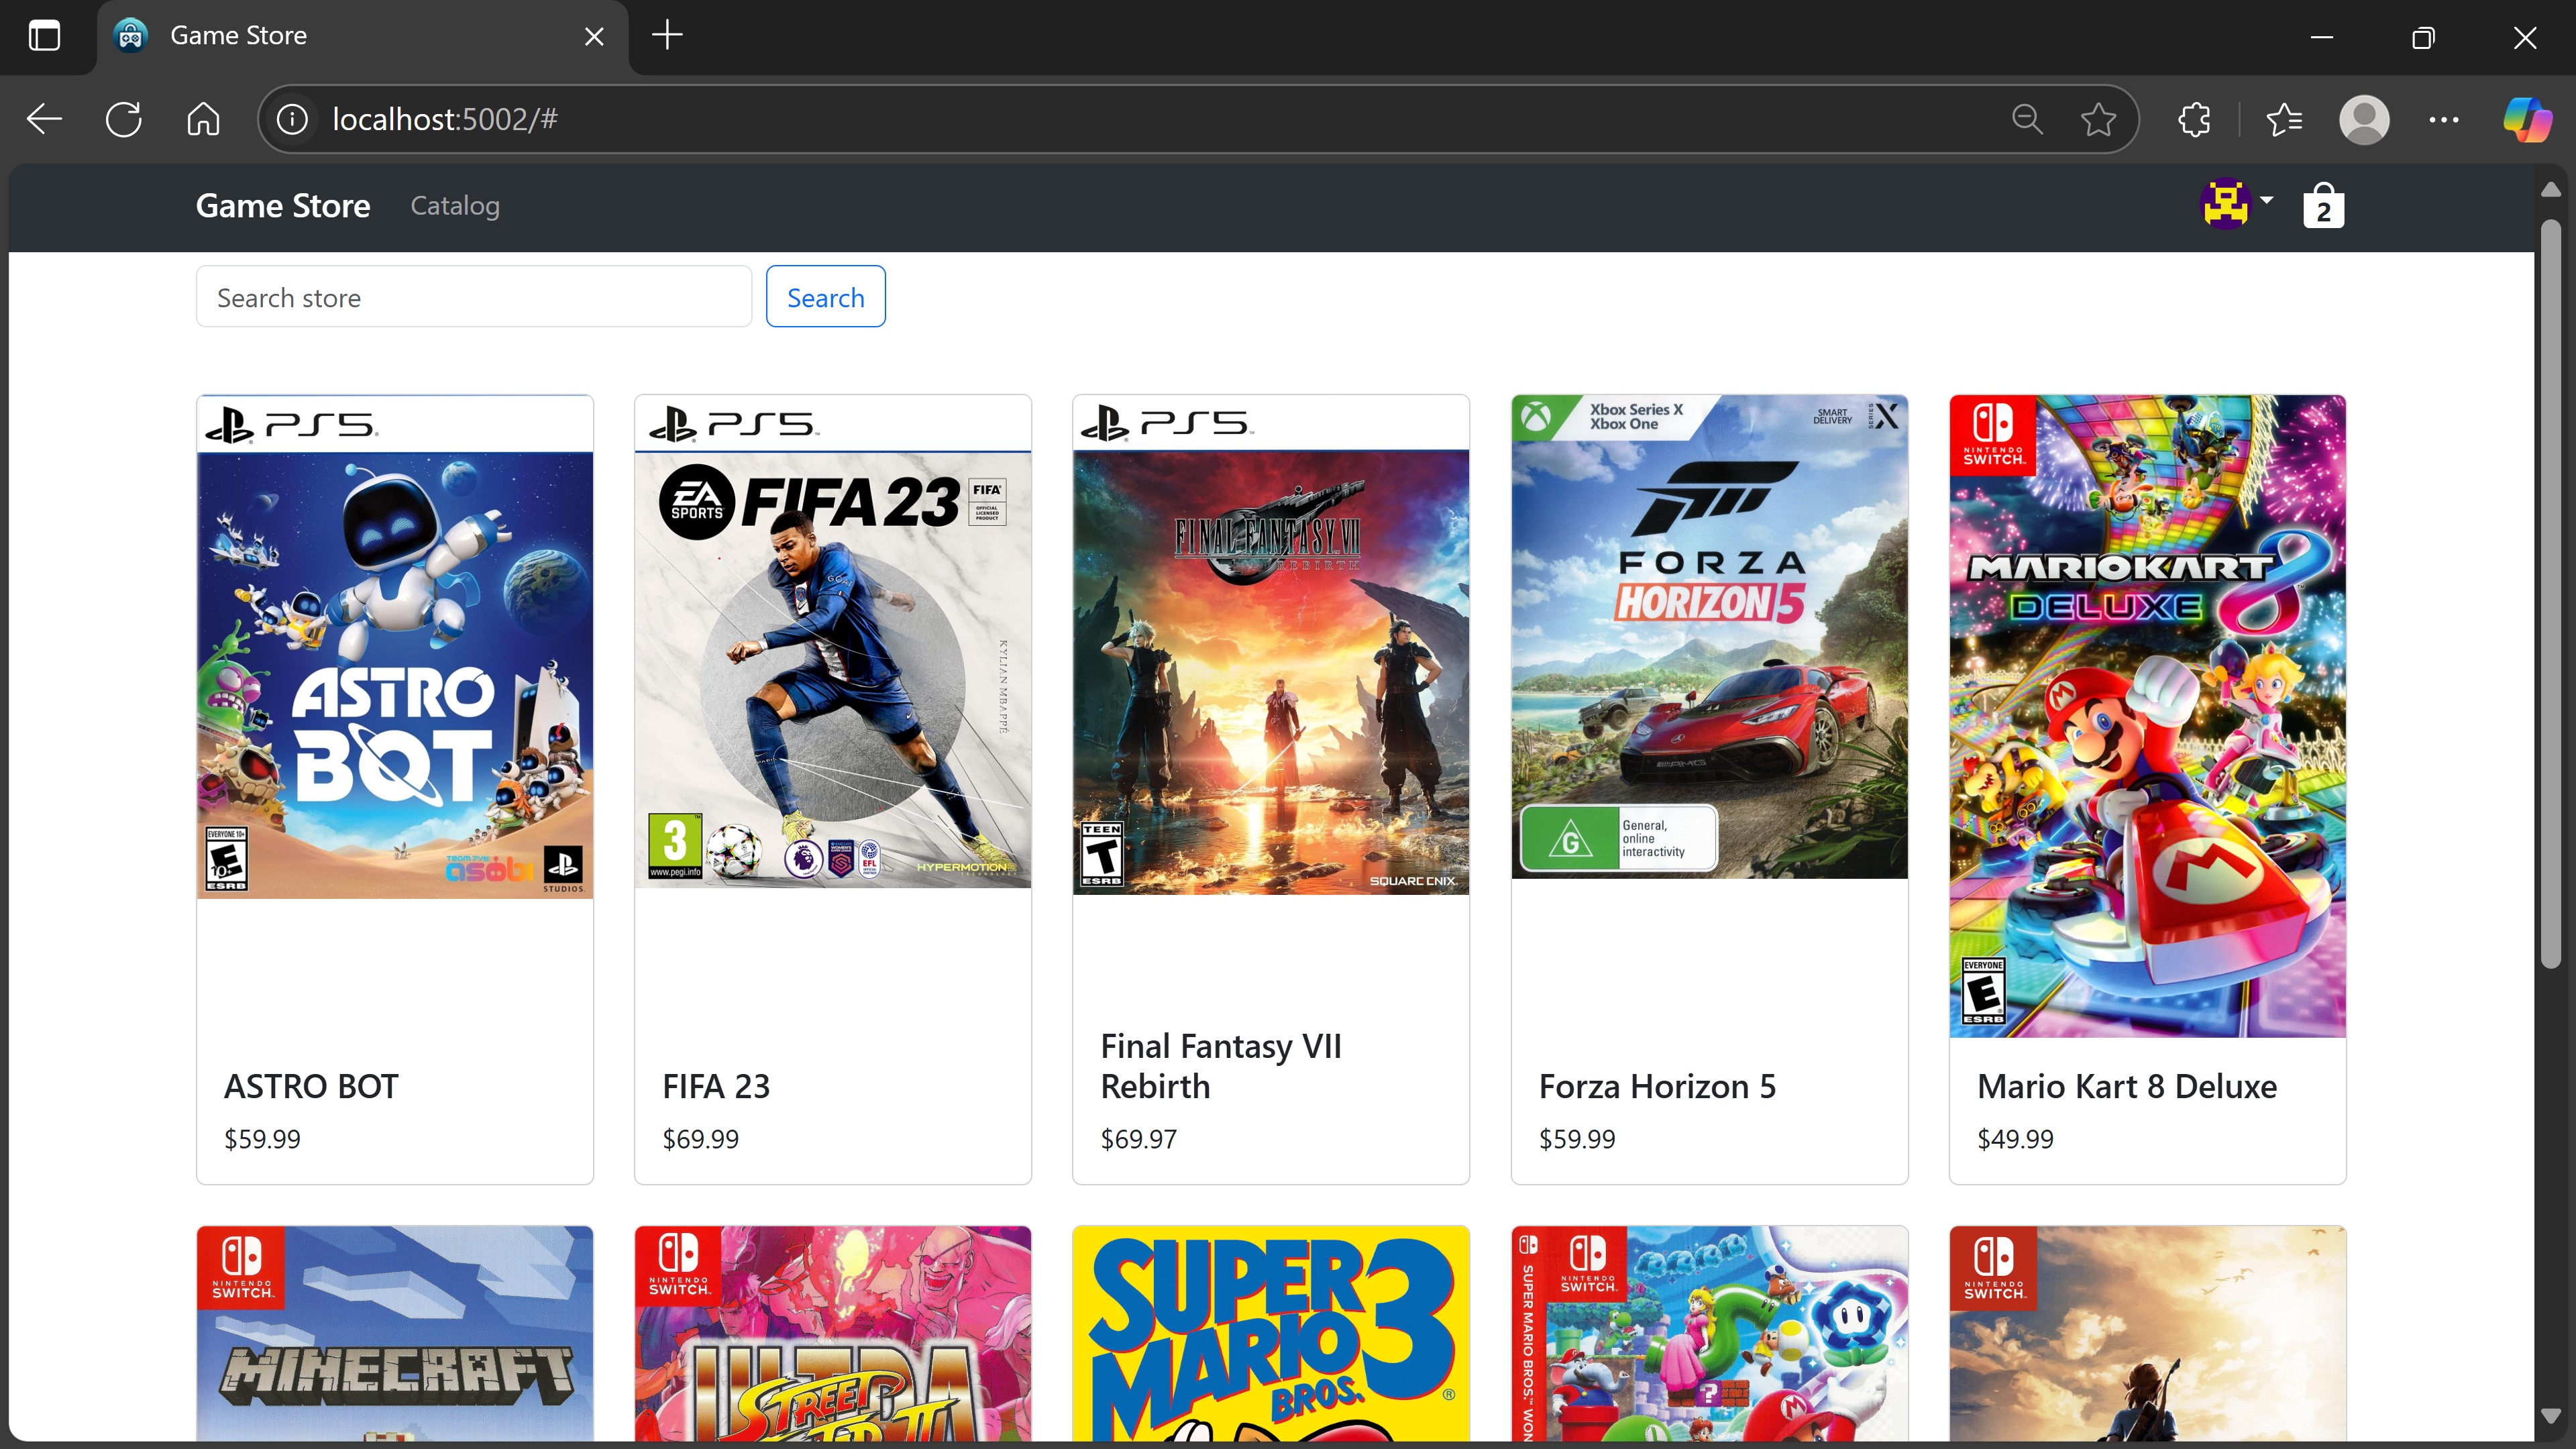Screen dimensions: 2576x1449
Task: Open browser Settings and more menu
Action: [2444, 120]
